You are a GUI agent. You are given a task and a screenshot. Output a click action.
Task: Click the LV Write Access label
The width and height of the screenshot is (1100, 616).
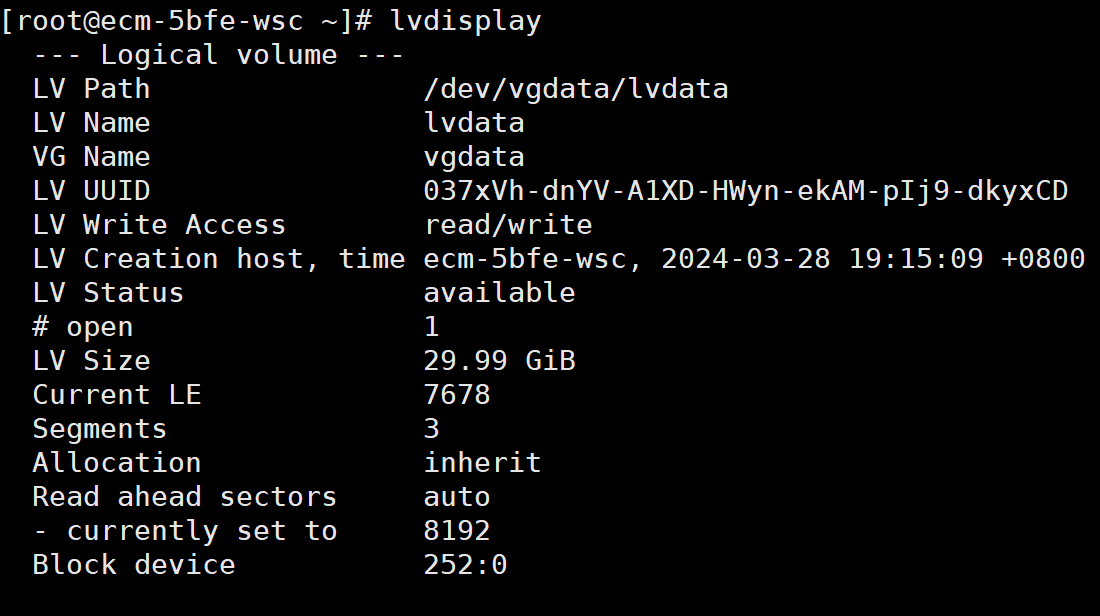[159, 225]
